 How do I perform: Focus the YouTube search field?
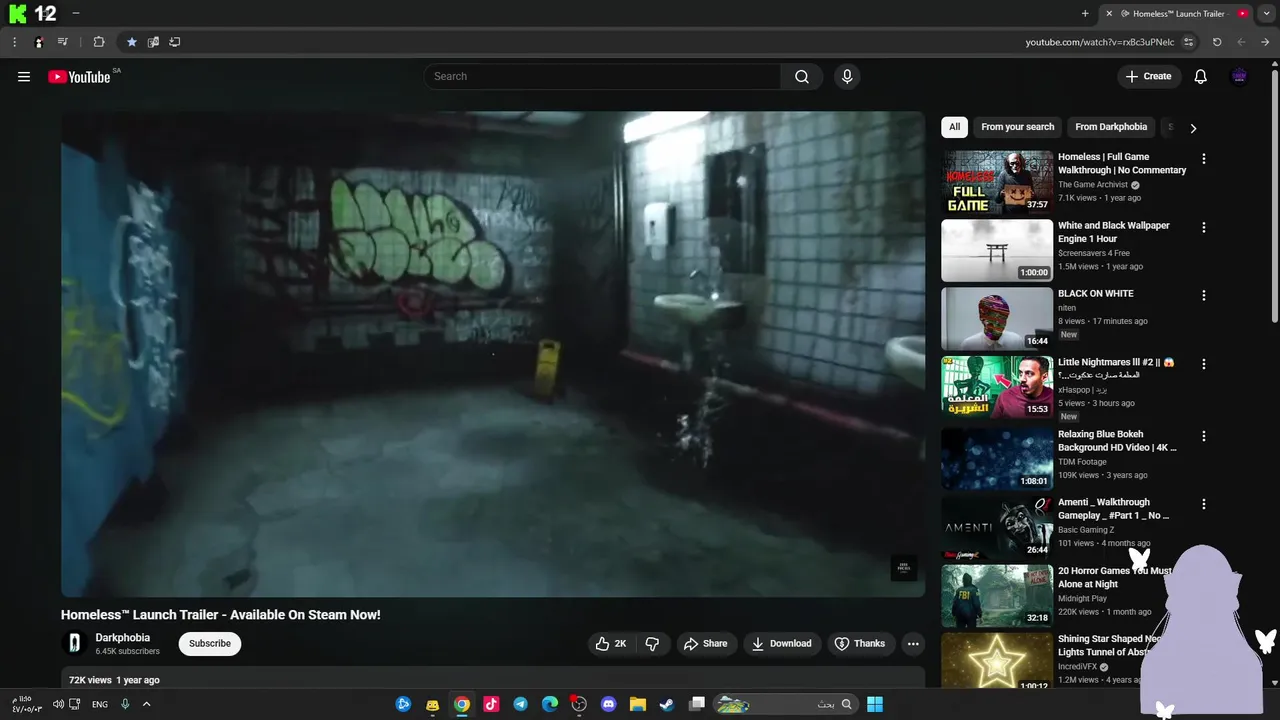(x=603, y=77)
